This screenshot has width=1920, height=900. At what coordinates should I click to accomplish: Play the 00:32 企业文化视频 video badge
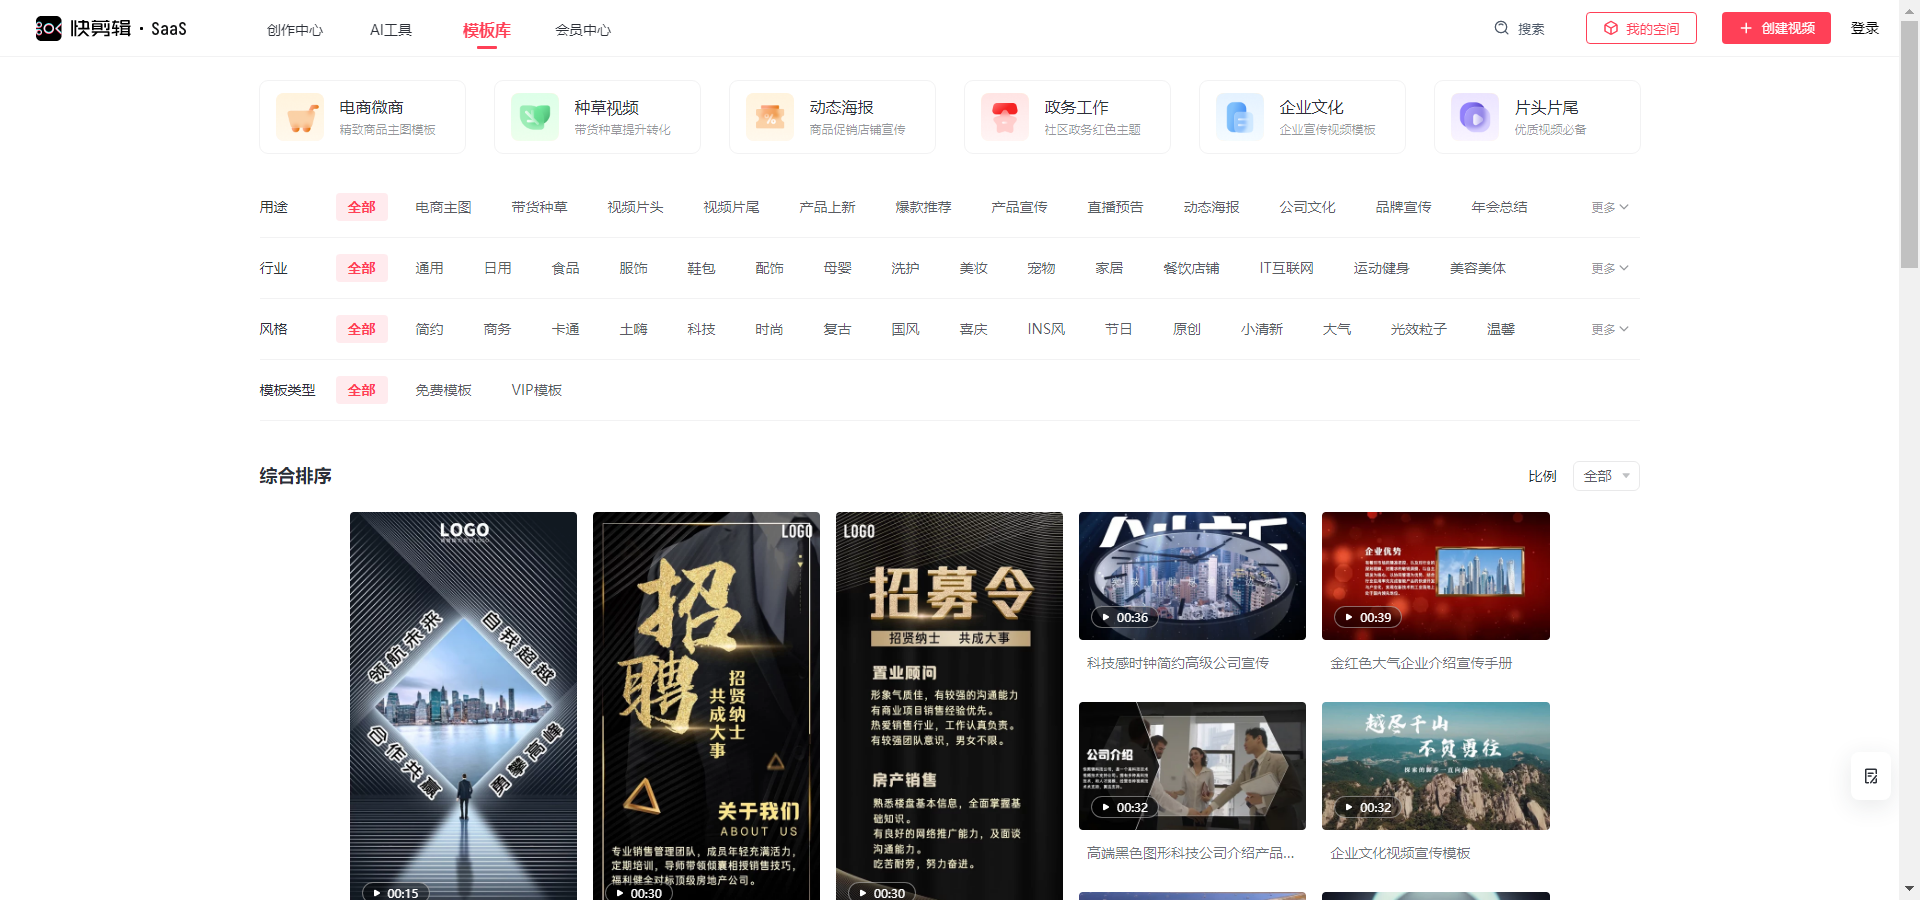(x=1367, y=807)
